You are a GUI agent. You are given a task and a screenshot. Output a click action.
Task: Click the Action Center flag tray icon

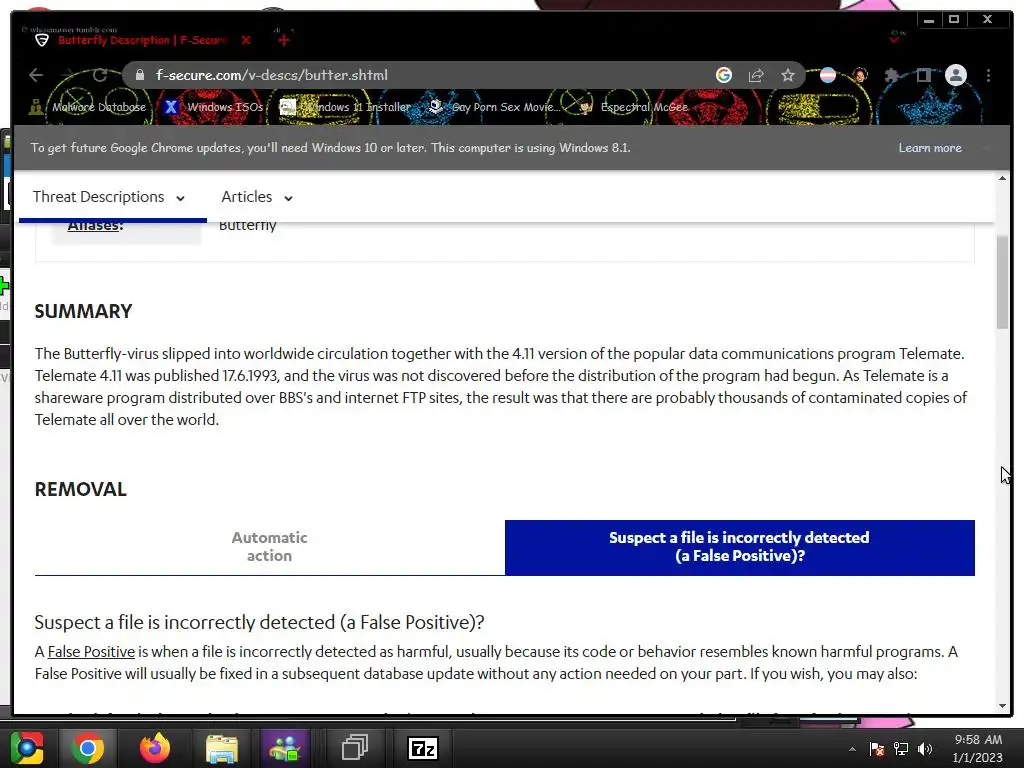[876, 749]
